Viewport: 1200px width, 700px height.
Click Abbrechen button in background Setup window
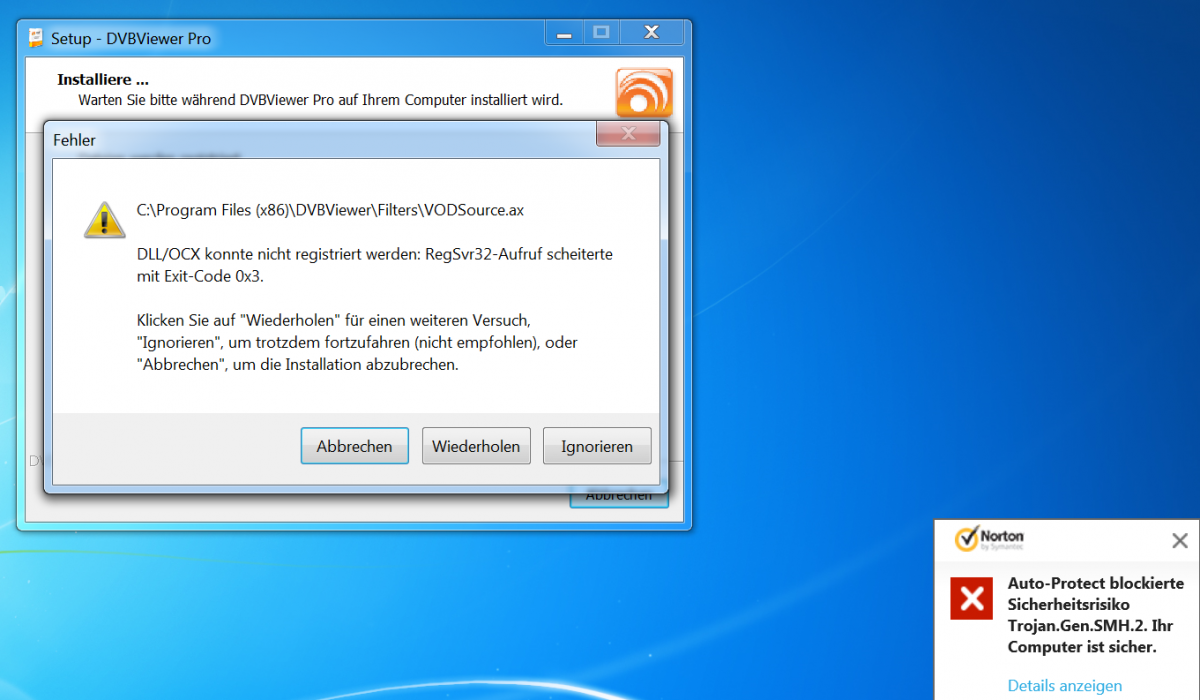(x=619, y=497)
